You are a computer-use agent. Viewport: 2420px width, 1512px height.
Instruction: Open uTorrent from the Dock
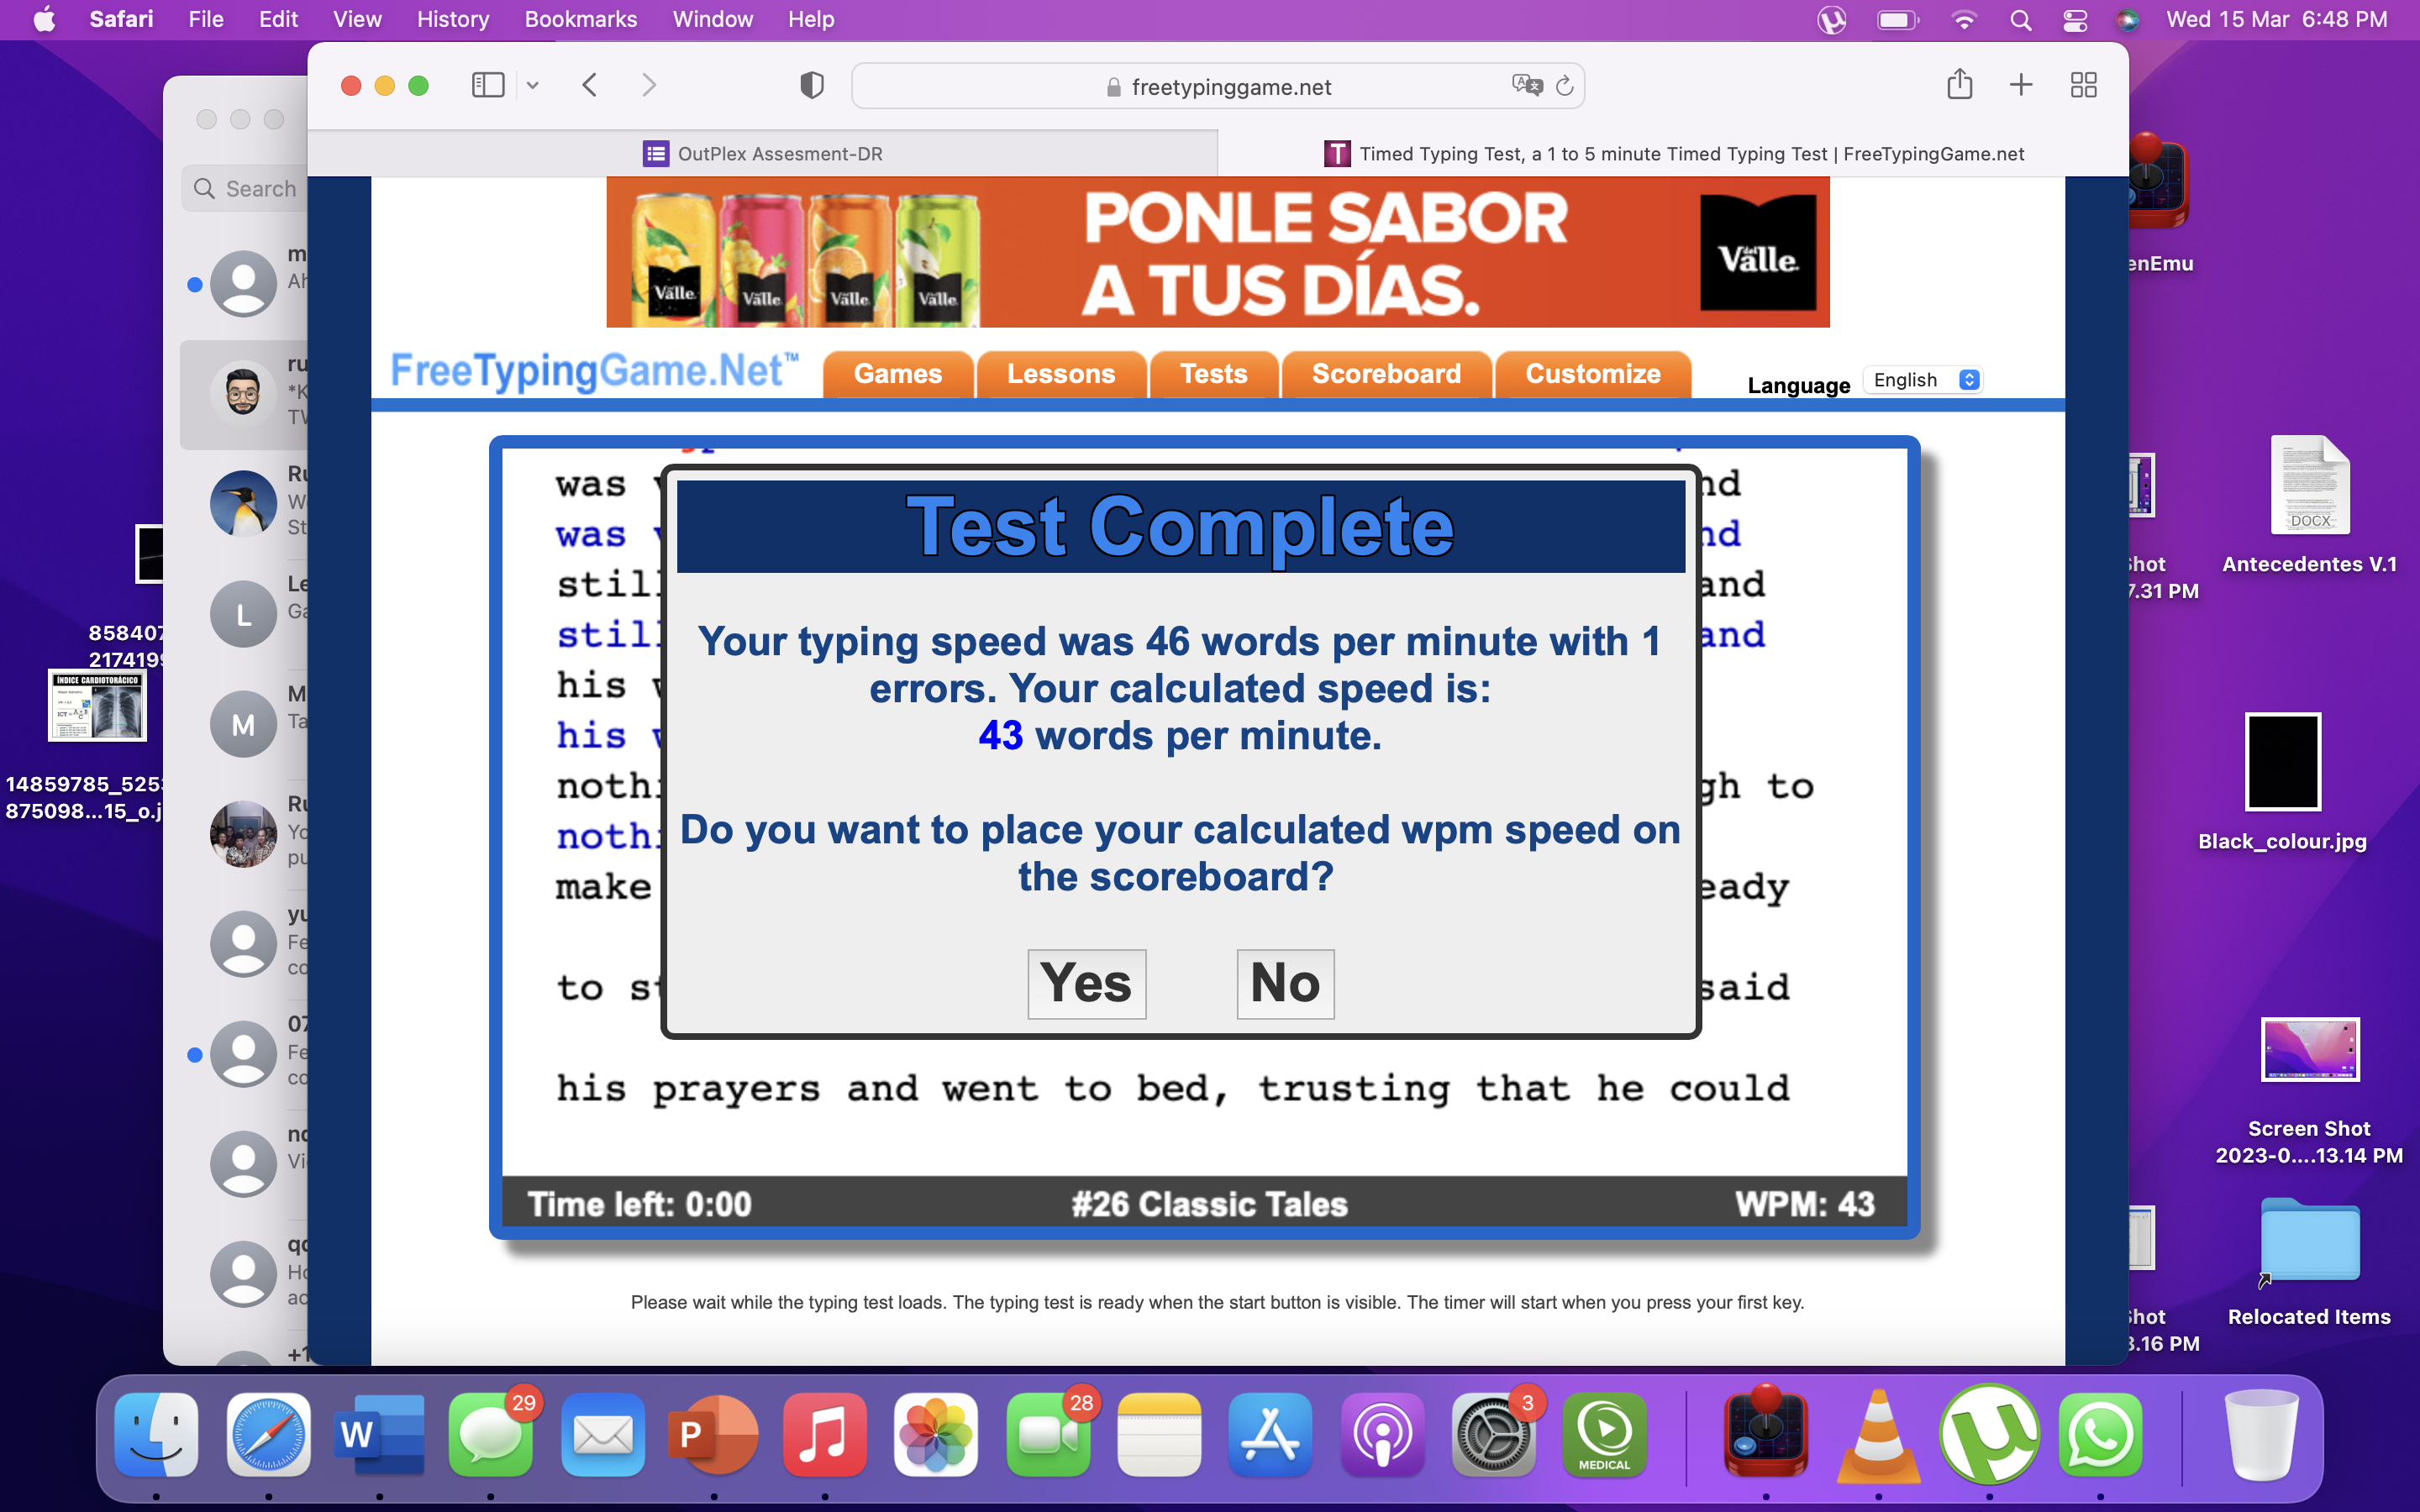[1989, 1434]
